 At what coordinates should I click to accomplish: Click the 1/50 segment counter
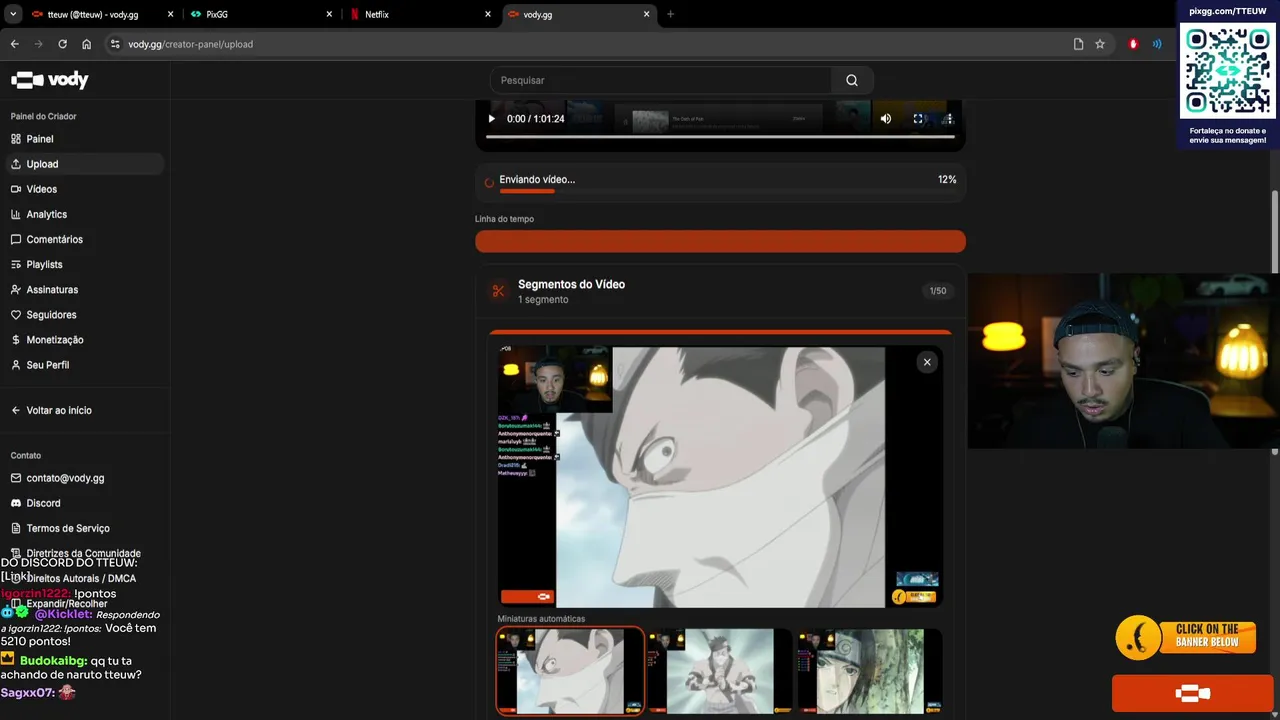point(938,291)
